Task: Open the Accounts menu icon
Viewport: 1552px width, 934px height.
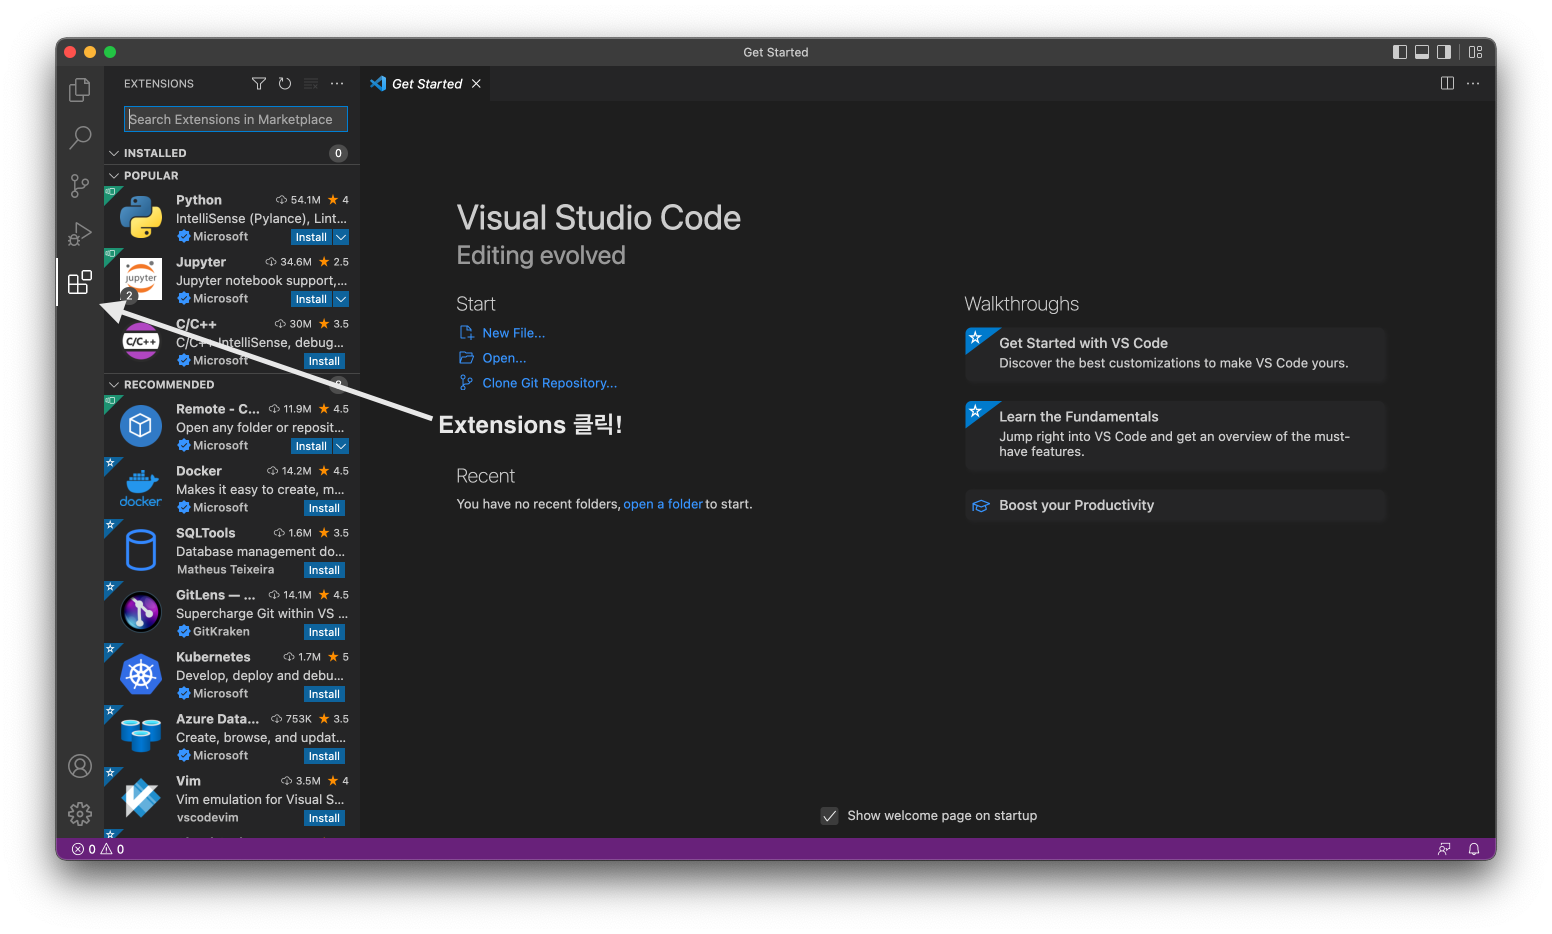Action: (x=80, y=766)
